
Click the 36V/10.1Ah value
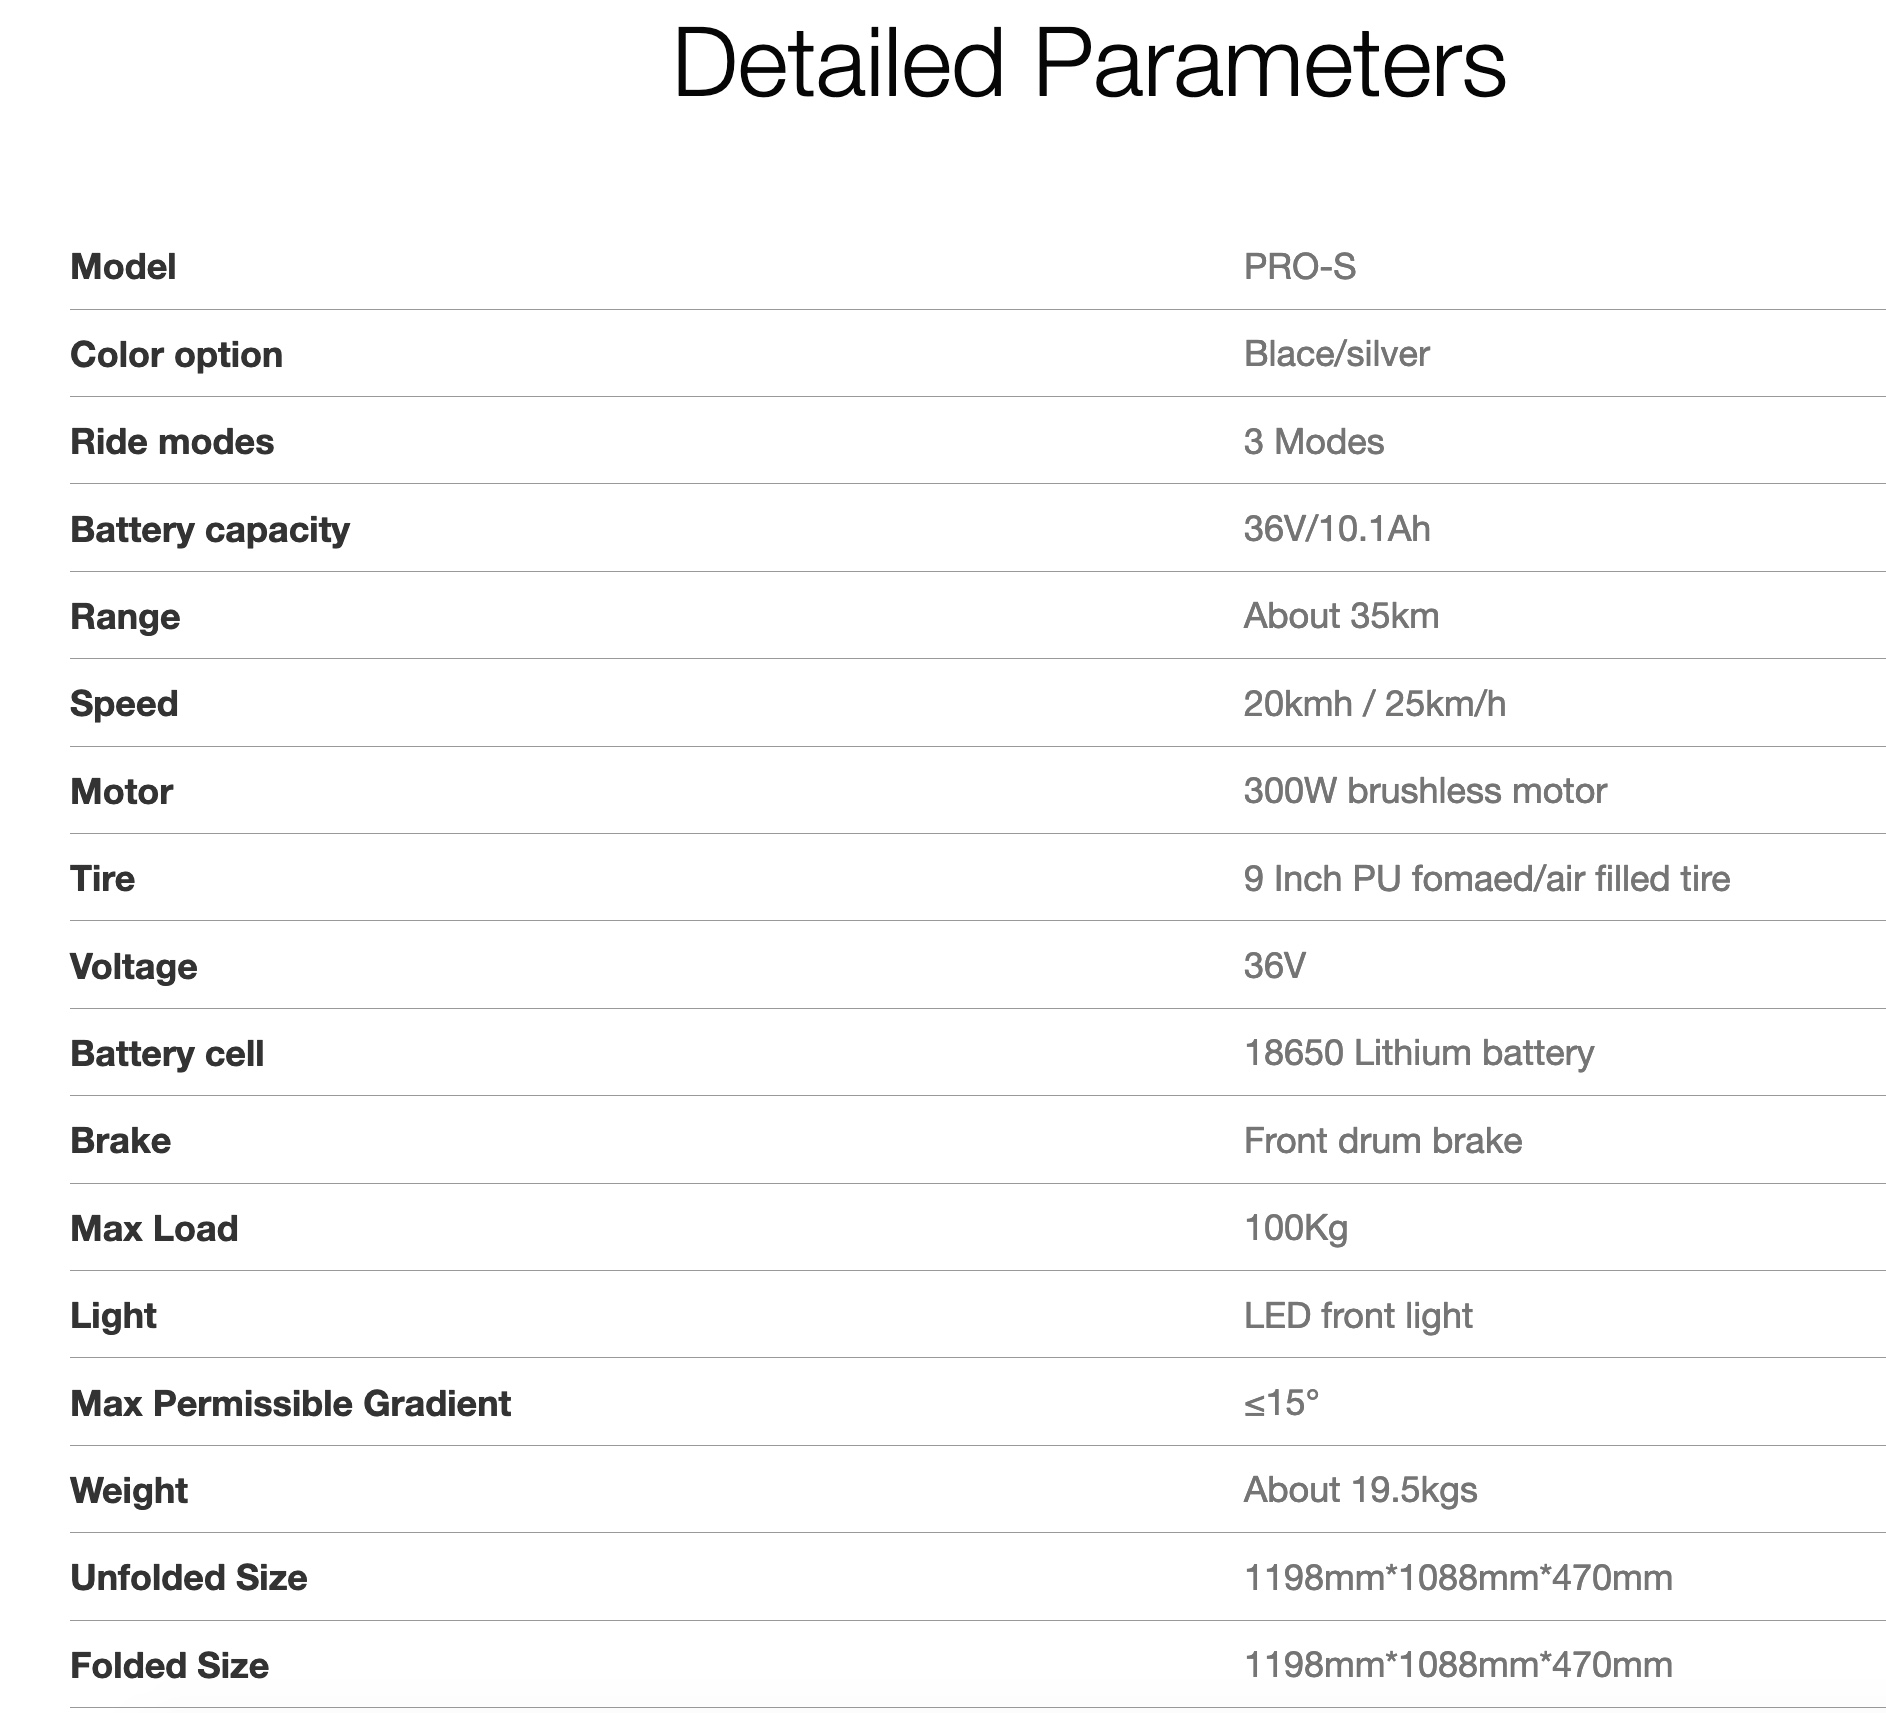point(1336,529)
